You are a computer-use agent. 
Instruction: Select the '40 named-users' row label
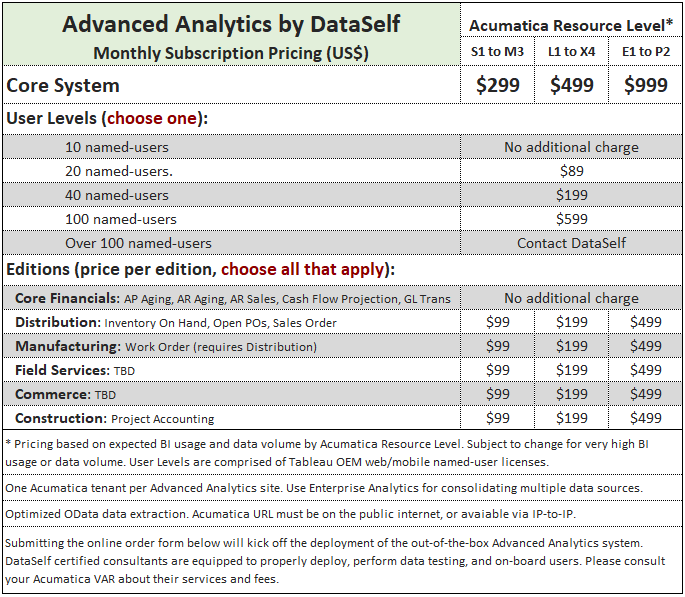click(x=117, y=195)
